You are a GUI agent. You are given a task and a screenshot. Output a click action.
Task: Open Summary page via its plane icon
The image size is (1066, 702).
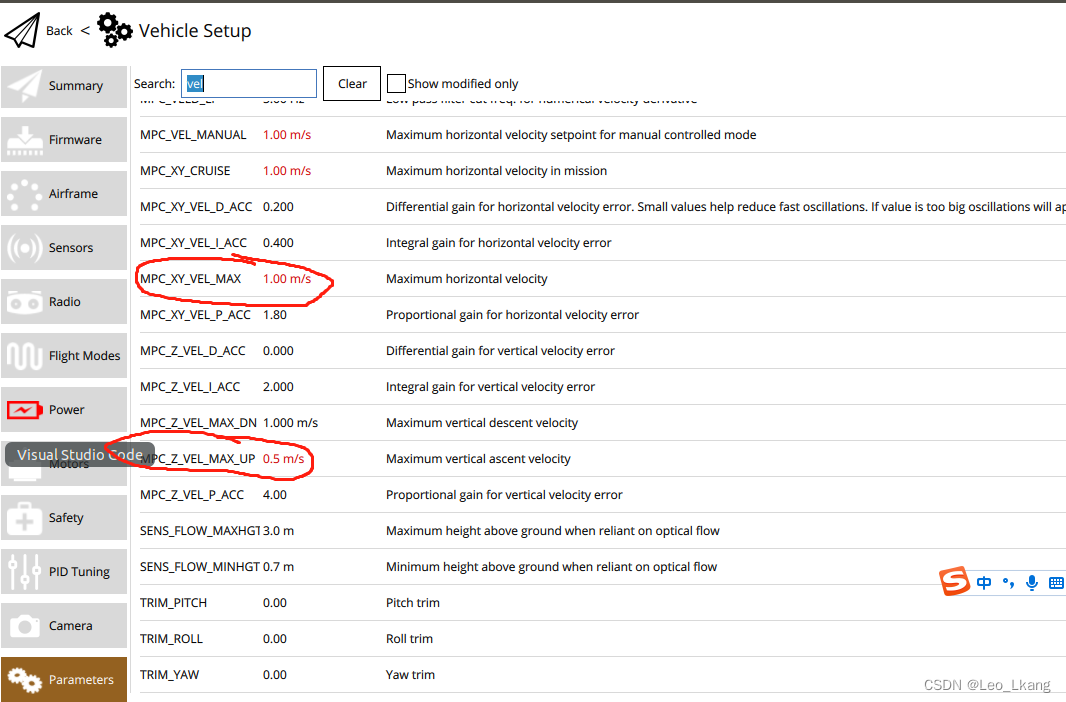24,86
